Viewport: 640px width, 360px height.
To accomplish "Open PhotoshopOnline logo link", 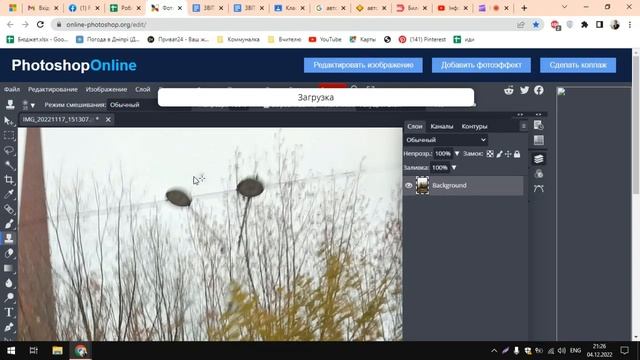I will point(74,65).
